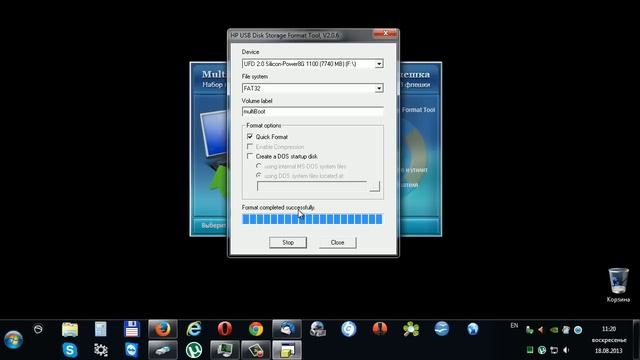Close the HP USB Format Tool window
The width and height of the screenshot is (640, 360).
[385, 33]
